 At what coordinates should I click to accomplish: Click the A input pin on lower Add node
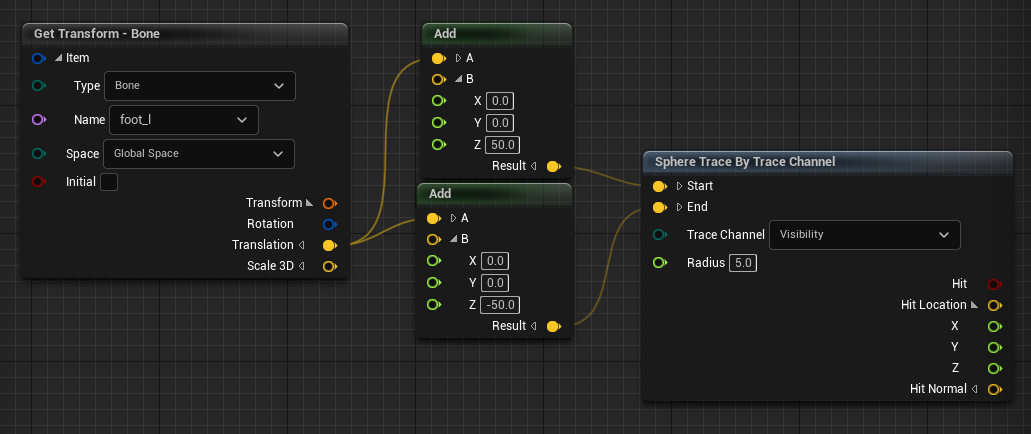point(434,218)
